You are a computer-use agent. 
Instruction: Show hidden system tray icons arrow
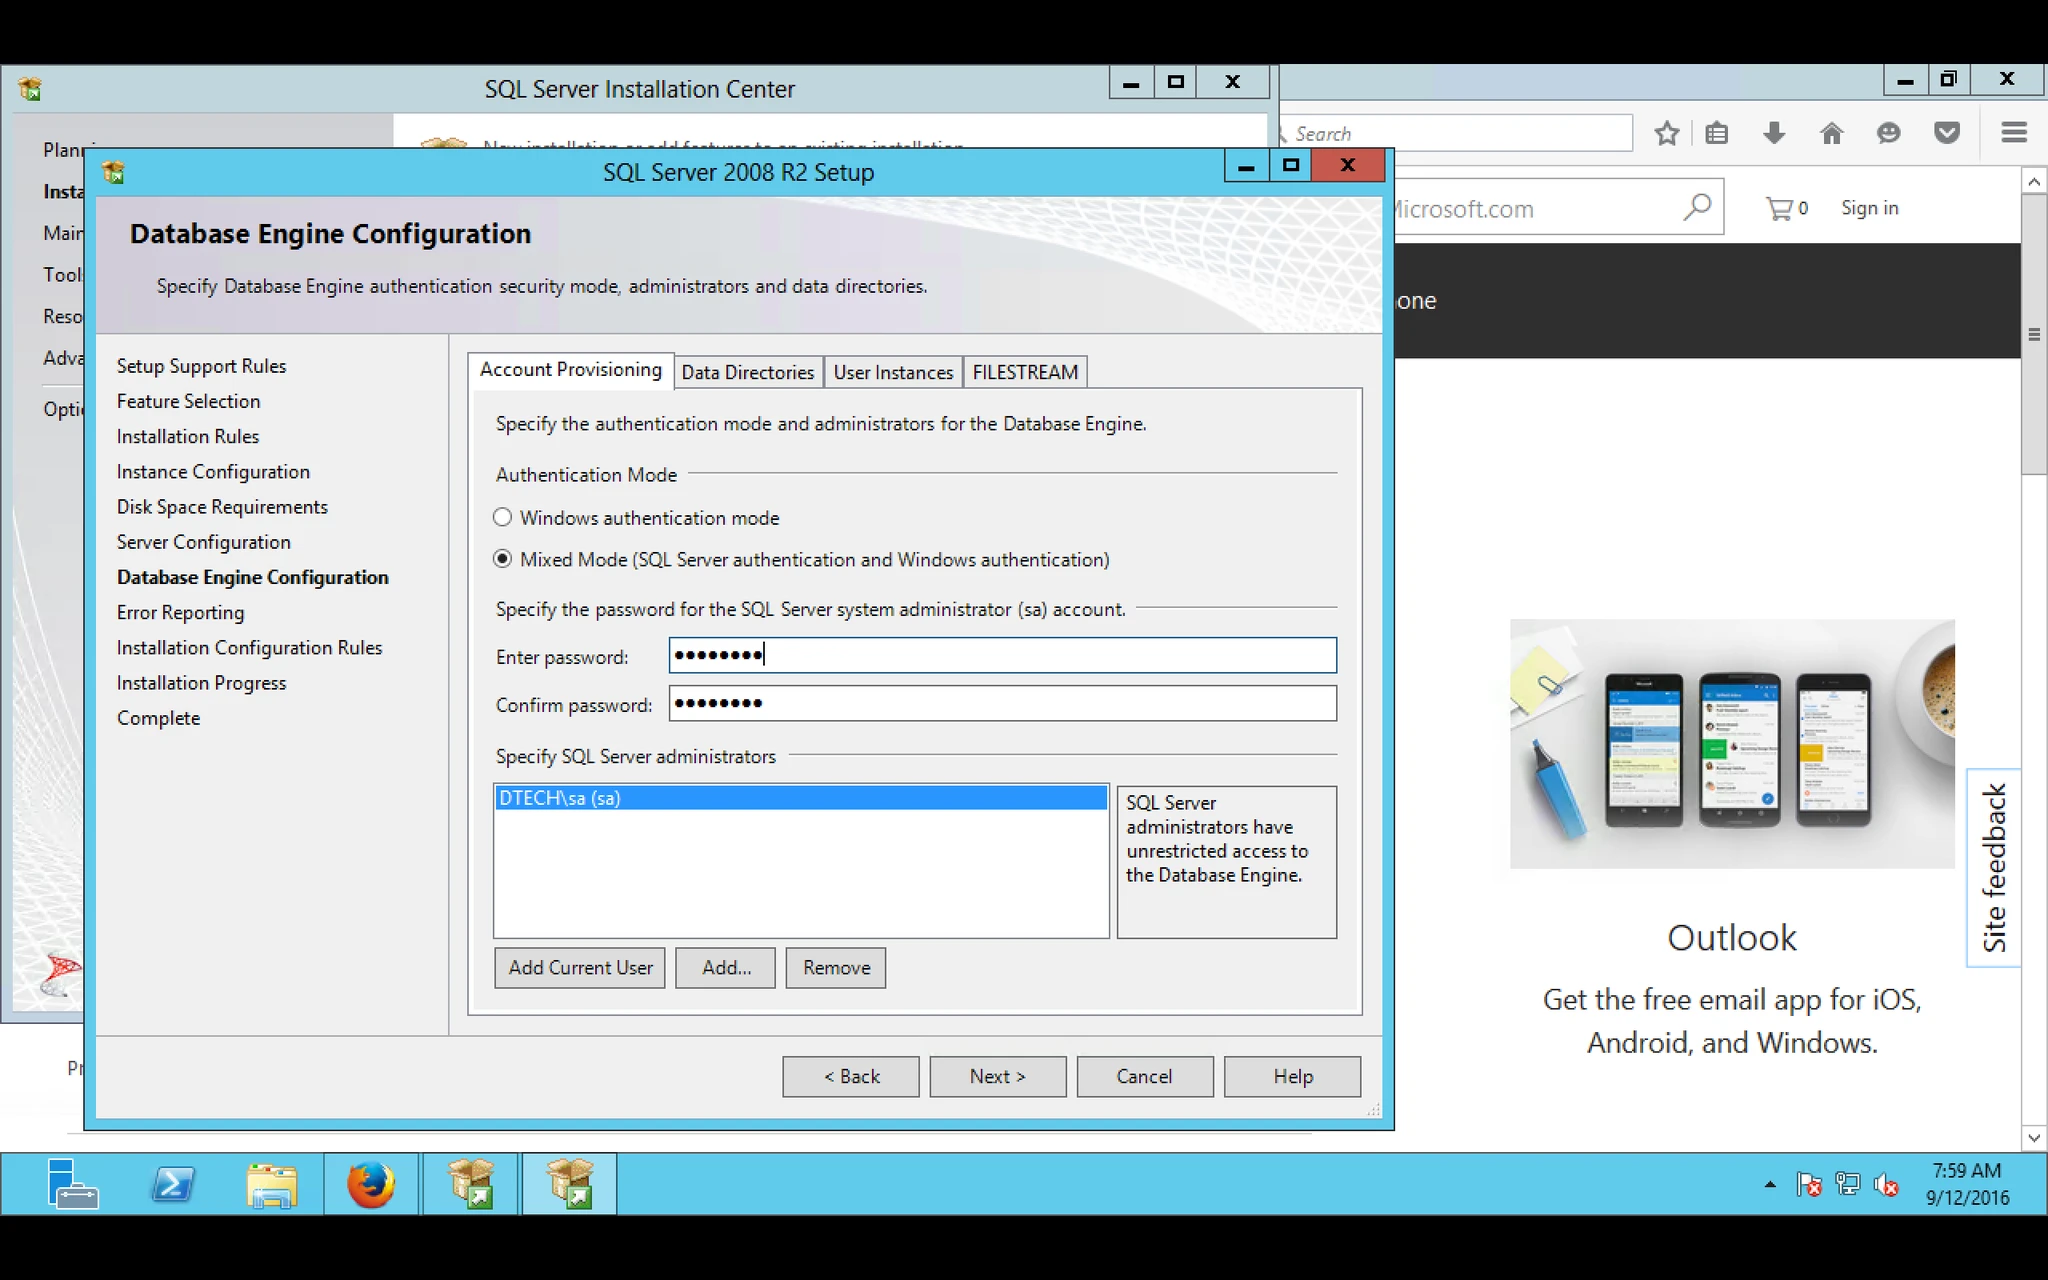tap(1769, 1184)
